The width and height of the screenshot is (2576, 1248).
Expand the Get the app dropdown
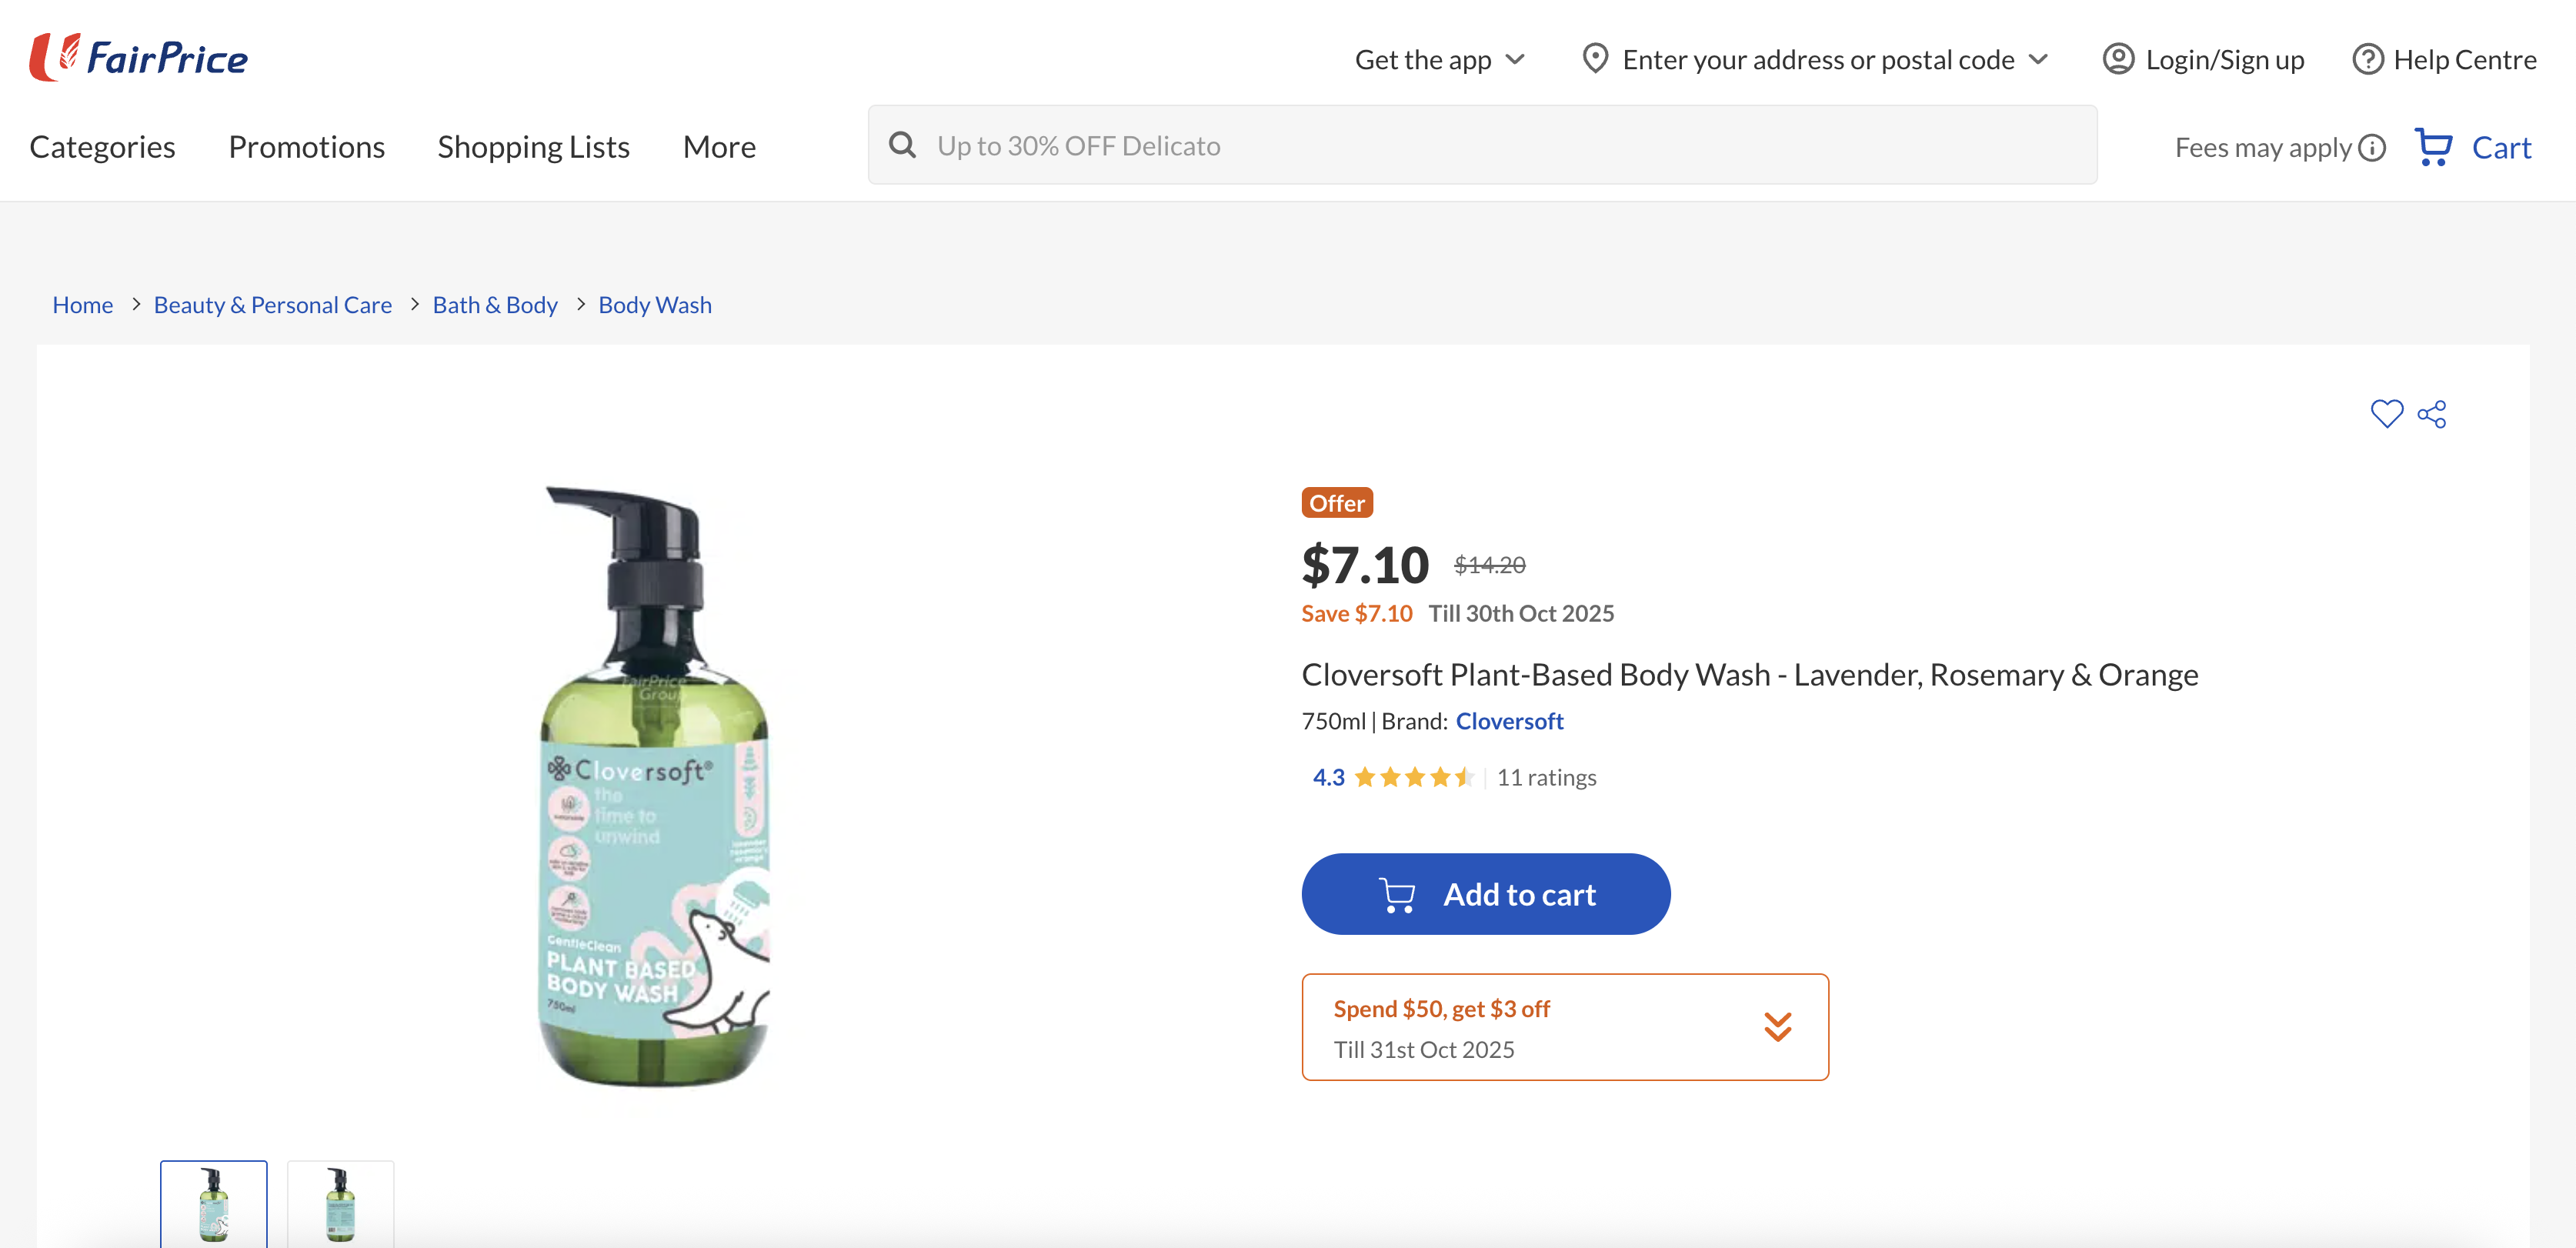1515,59
